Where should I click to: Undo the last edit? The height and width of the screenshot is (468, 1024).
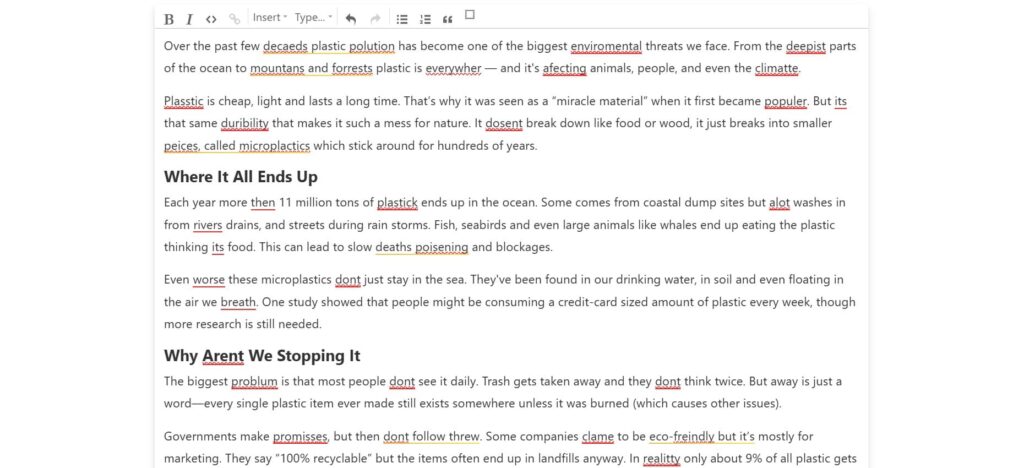tap(351, 19)
